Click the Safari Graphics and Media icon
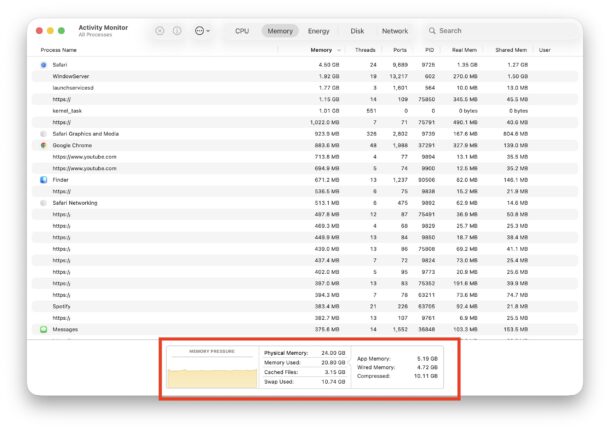Image resolution: width=610 pixels, height=431 pixels. pos(43,133)
